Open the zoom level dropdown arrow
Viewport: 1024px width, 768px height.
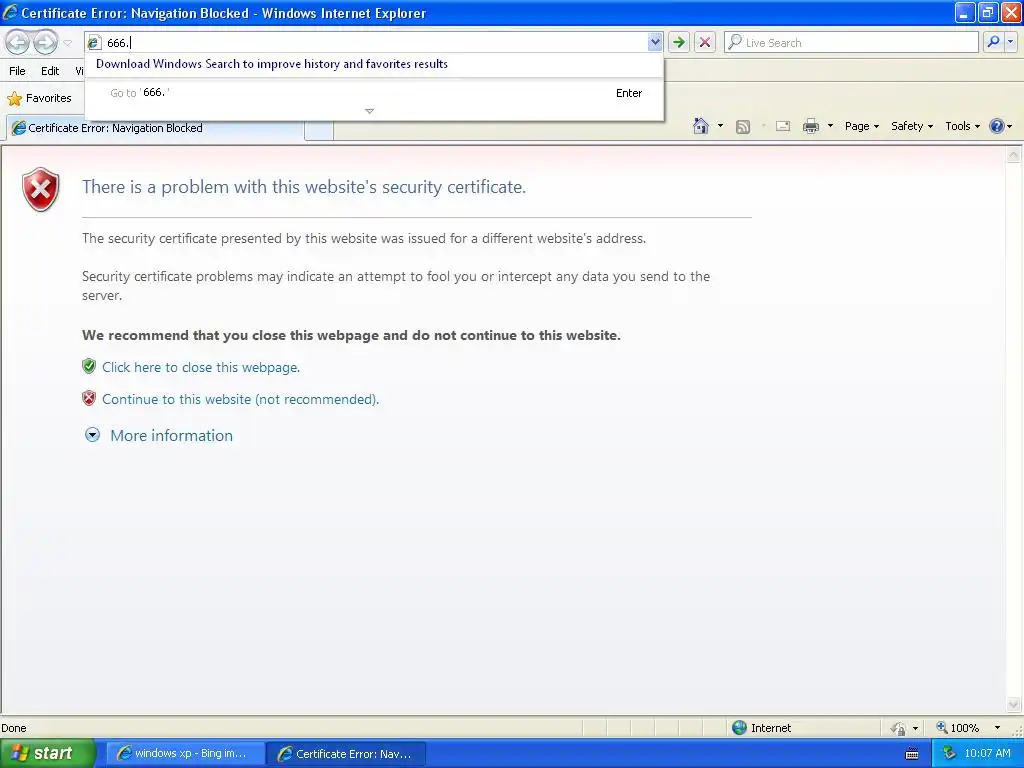click(997, 728)
